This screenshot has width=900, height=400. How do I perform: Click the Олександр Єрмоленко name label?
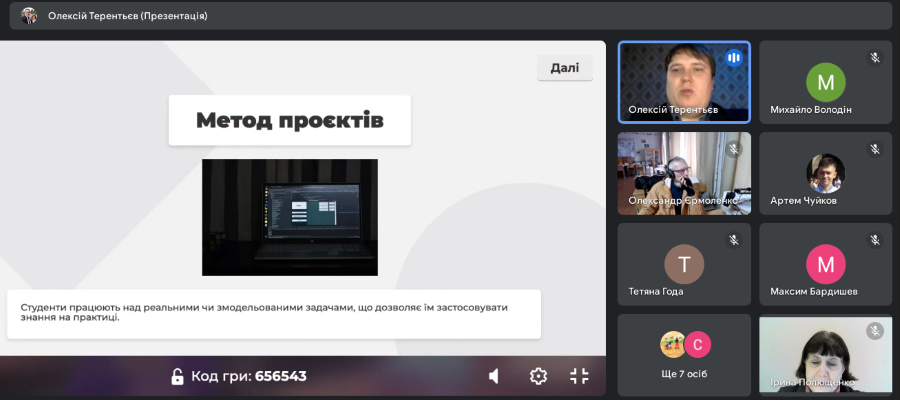[x=683, y=201]
